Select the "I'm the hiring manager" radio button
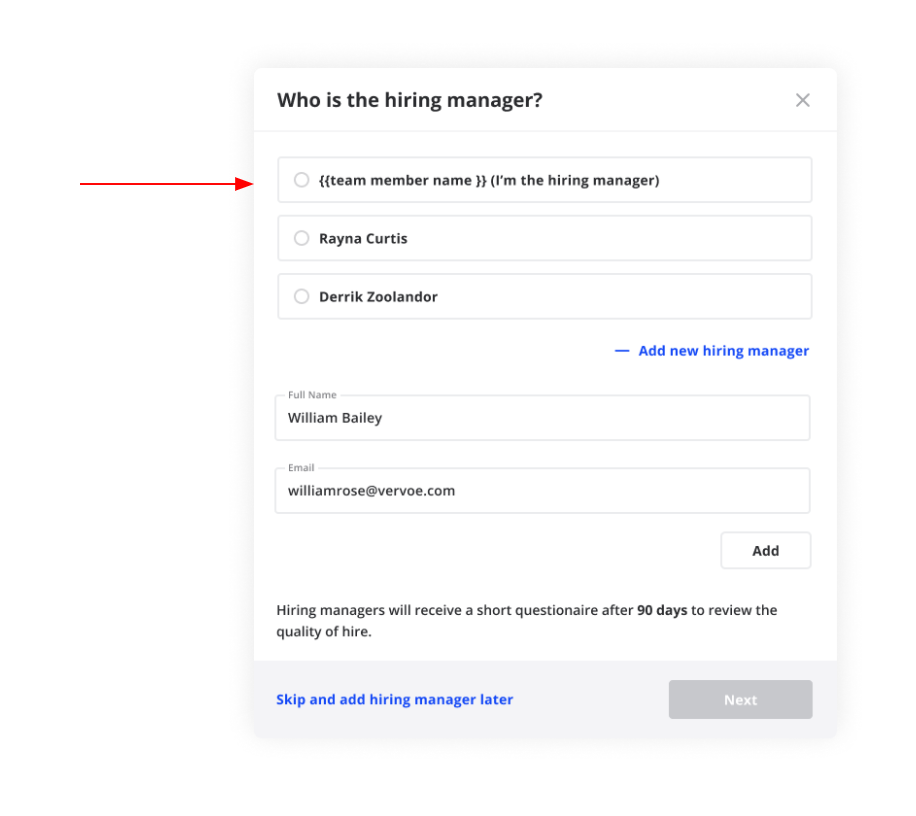The image size is (916, 816). pyautogui.click(x=301, y=180)
